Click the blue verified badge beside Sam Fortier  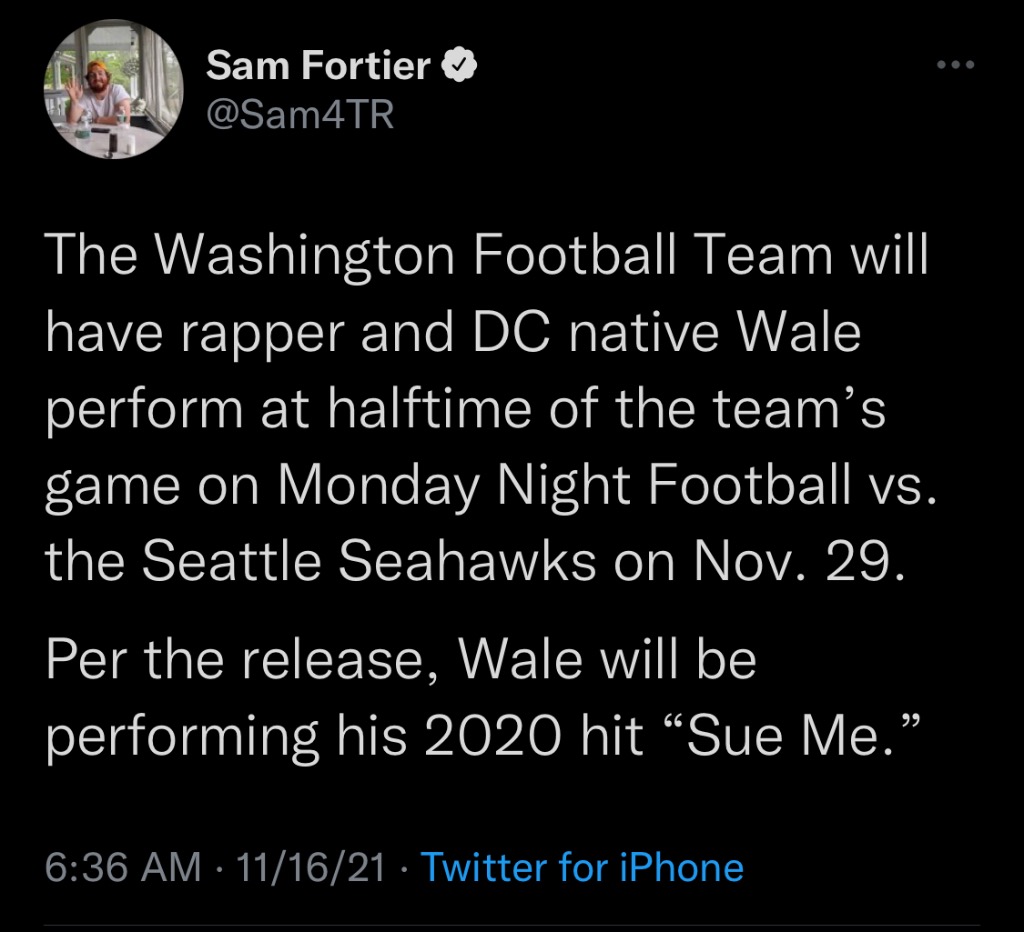460,65
